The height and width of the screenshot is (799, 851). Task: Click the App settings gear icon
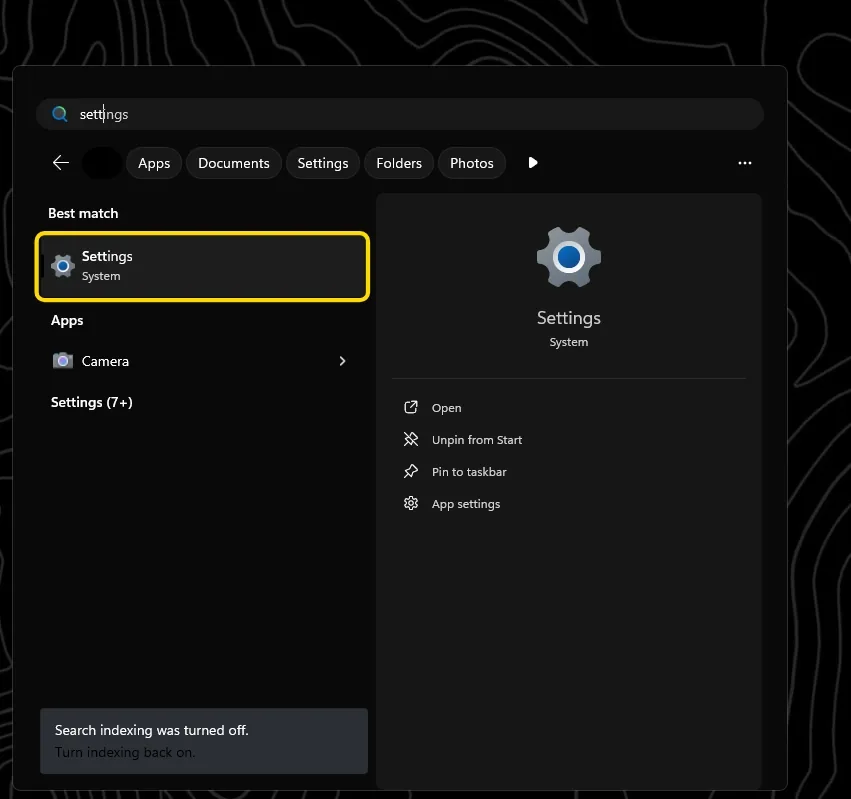[x=411, y=503]
